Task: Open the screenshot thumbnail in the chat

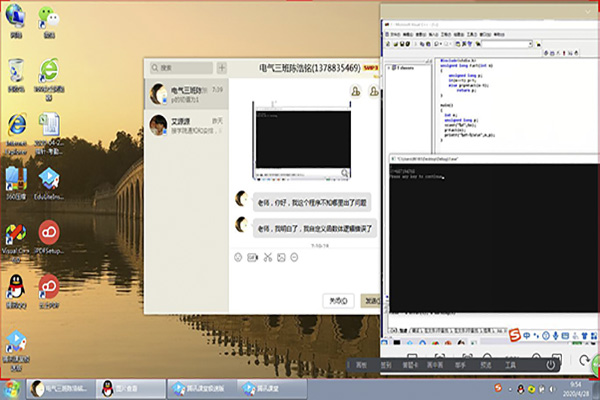Action: pos(301,140)
